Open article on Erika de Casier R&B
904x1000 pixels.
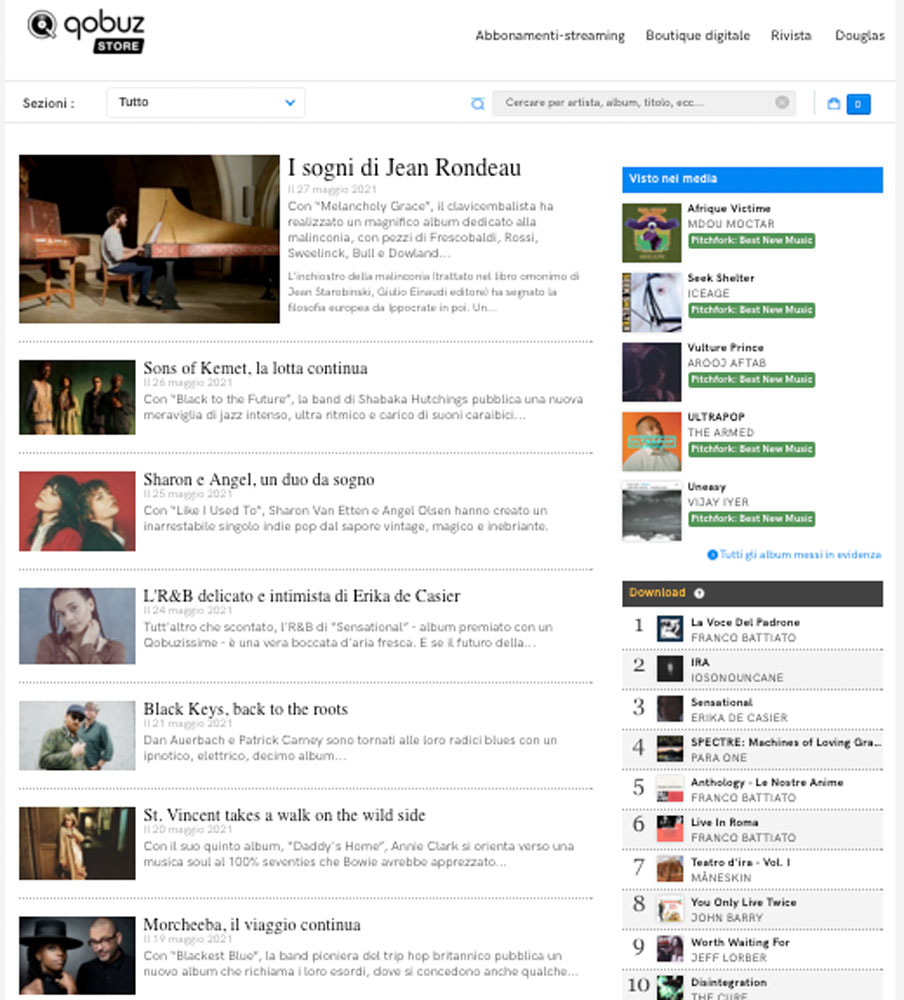[302, 596]
